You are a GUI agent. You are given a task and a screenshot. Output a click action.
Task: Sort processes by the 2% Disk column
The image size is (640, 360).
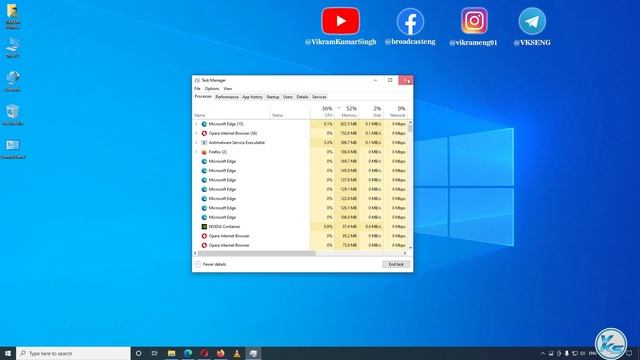371,111
